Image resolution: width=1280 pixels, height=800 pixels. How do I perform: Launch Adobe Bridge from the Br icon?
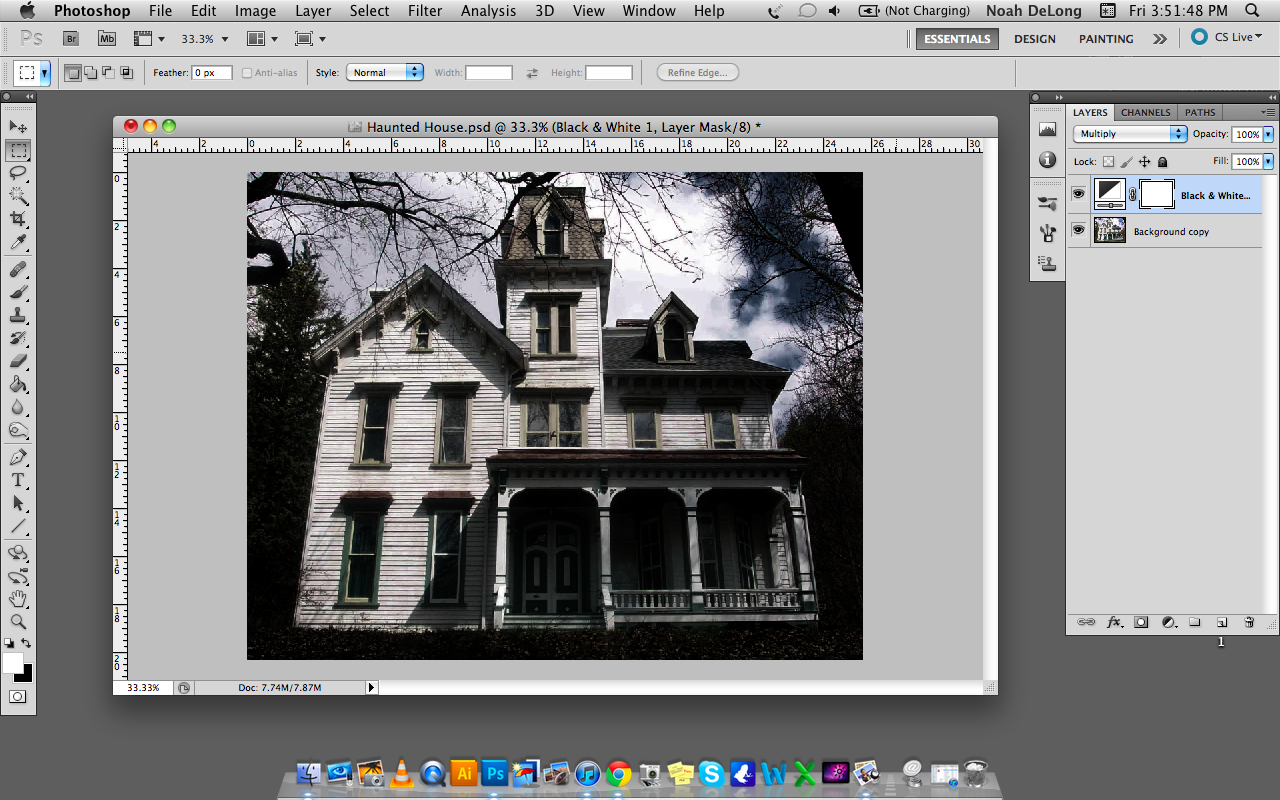pyautogui.click(x=71, y=39)
